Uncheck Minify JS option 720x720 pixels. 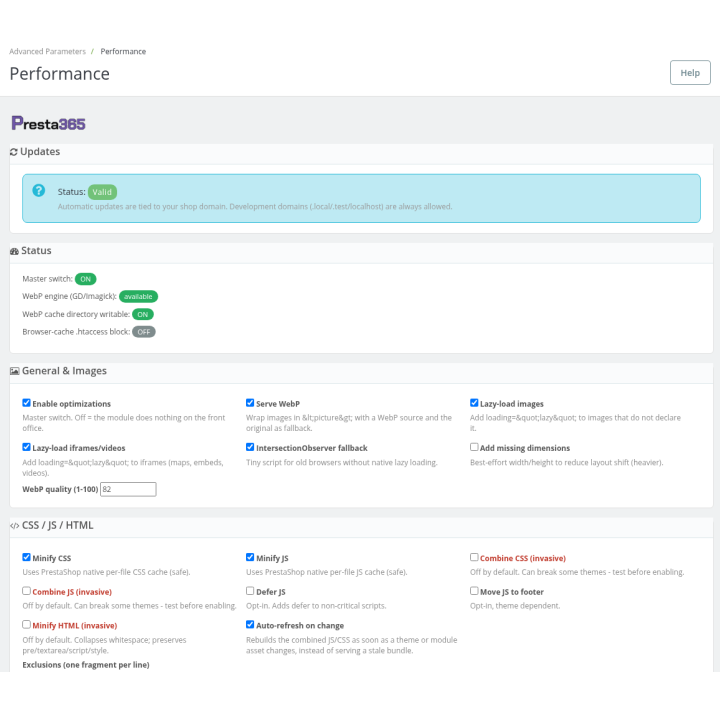pyautogui.click(x=250, y=557)
